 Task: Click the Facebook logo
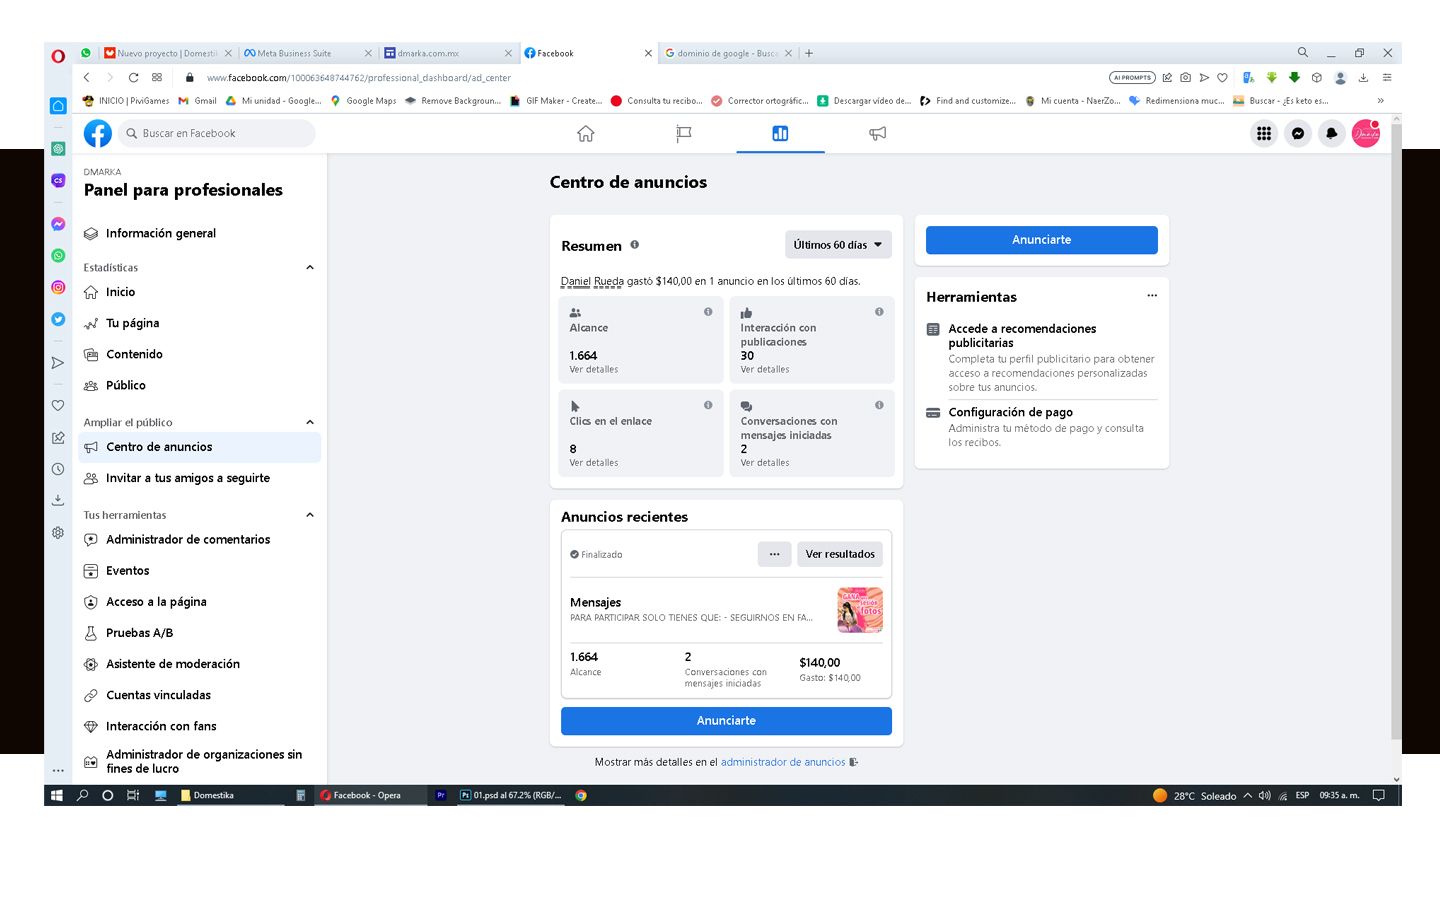coord(98,133)
